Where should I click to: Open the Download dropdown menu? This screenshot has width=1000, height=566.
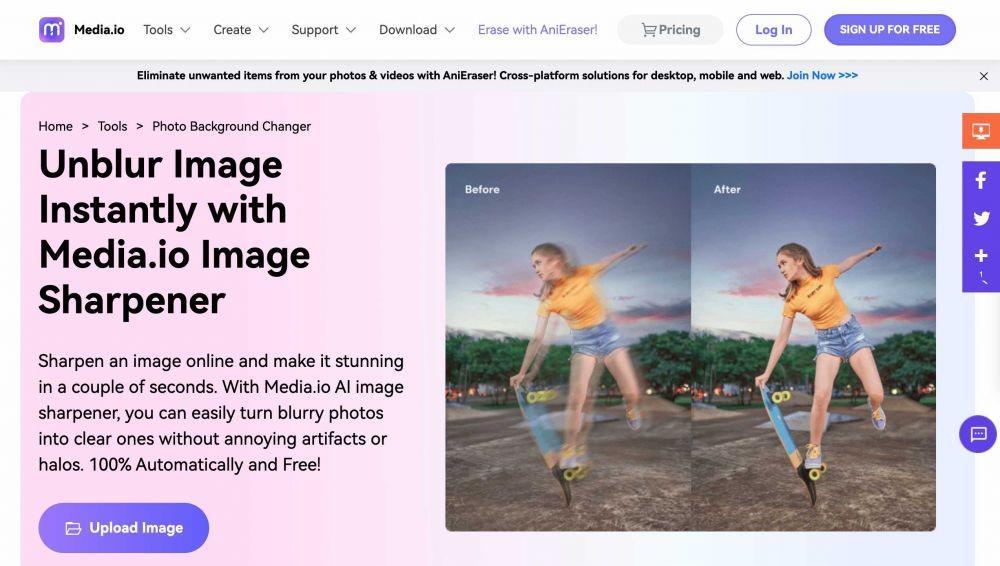pyautogui.click(x=416, y=30)
